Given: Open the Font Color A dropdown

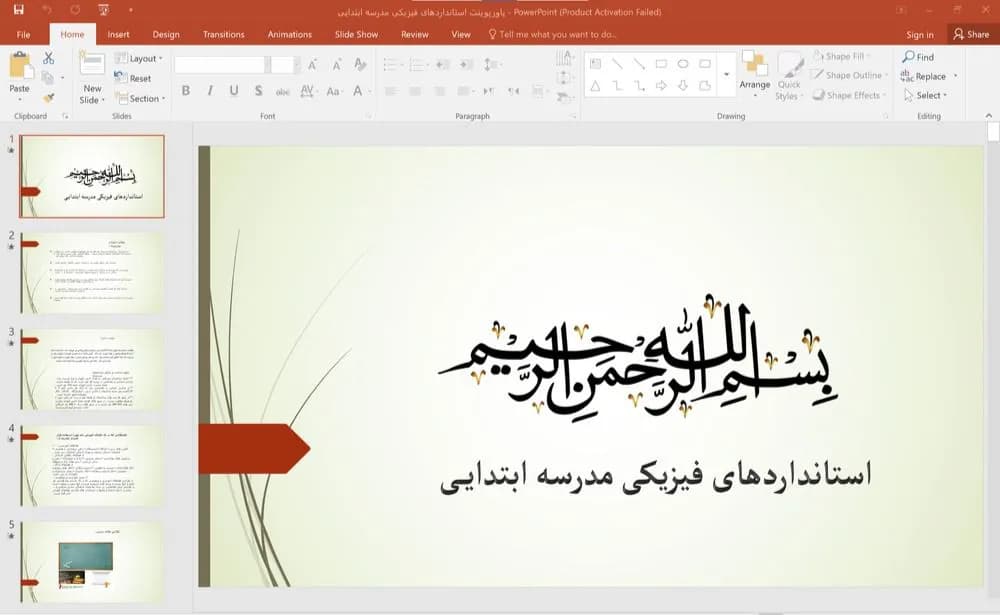Looking at the screenshot, I should (x=360, y=91).
